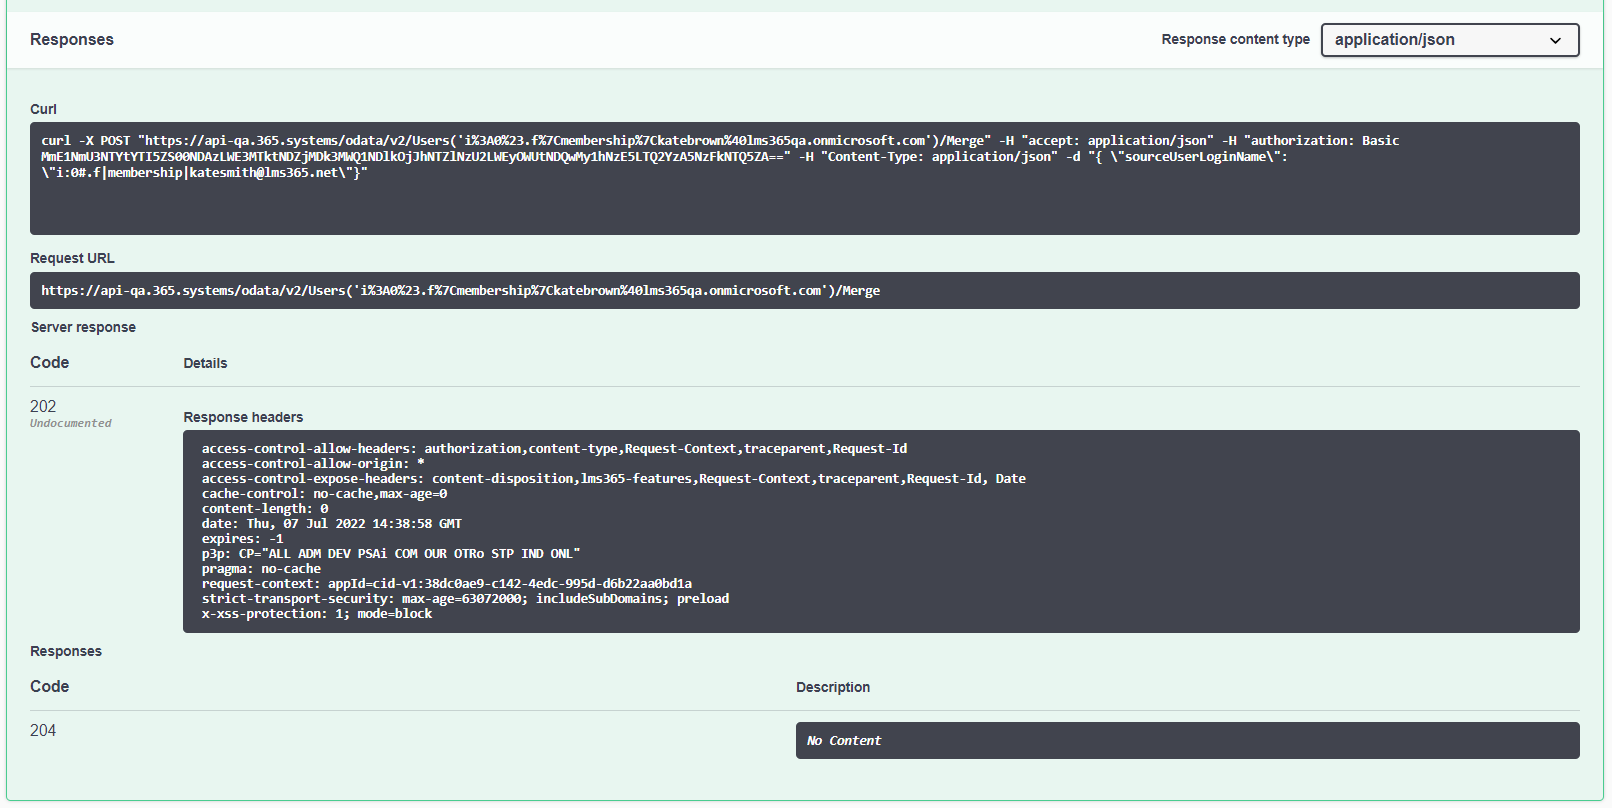Click the Request URL heading

pos(72,258)
